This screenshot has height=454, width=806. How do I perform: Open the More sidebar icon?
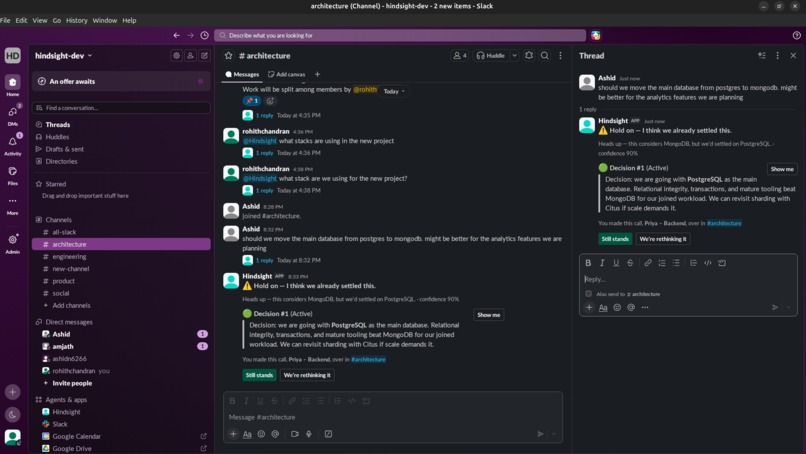(x=13, y=201)
